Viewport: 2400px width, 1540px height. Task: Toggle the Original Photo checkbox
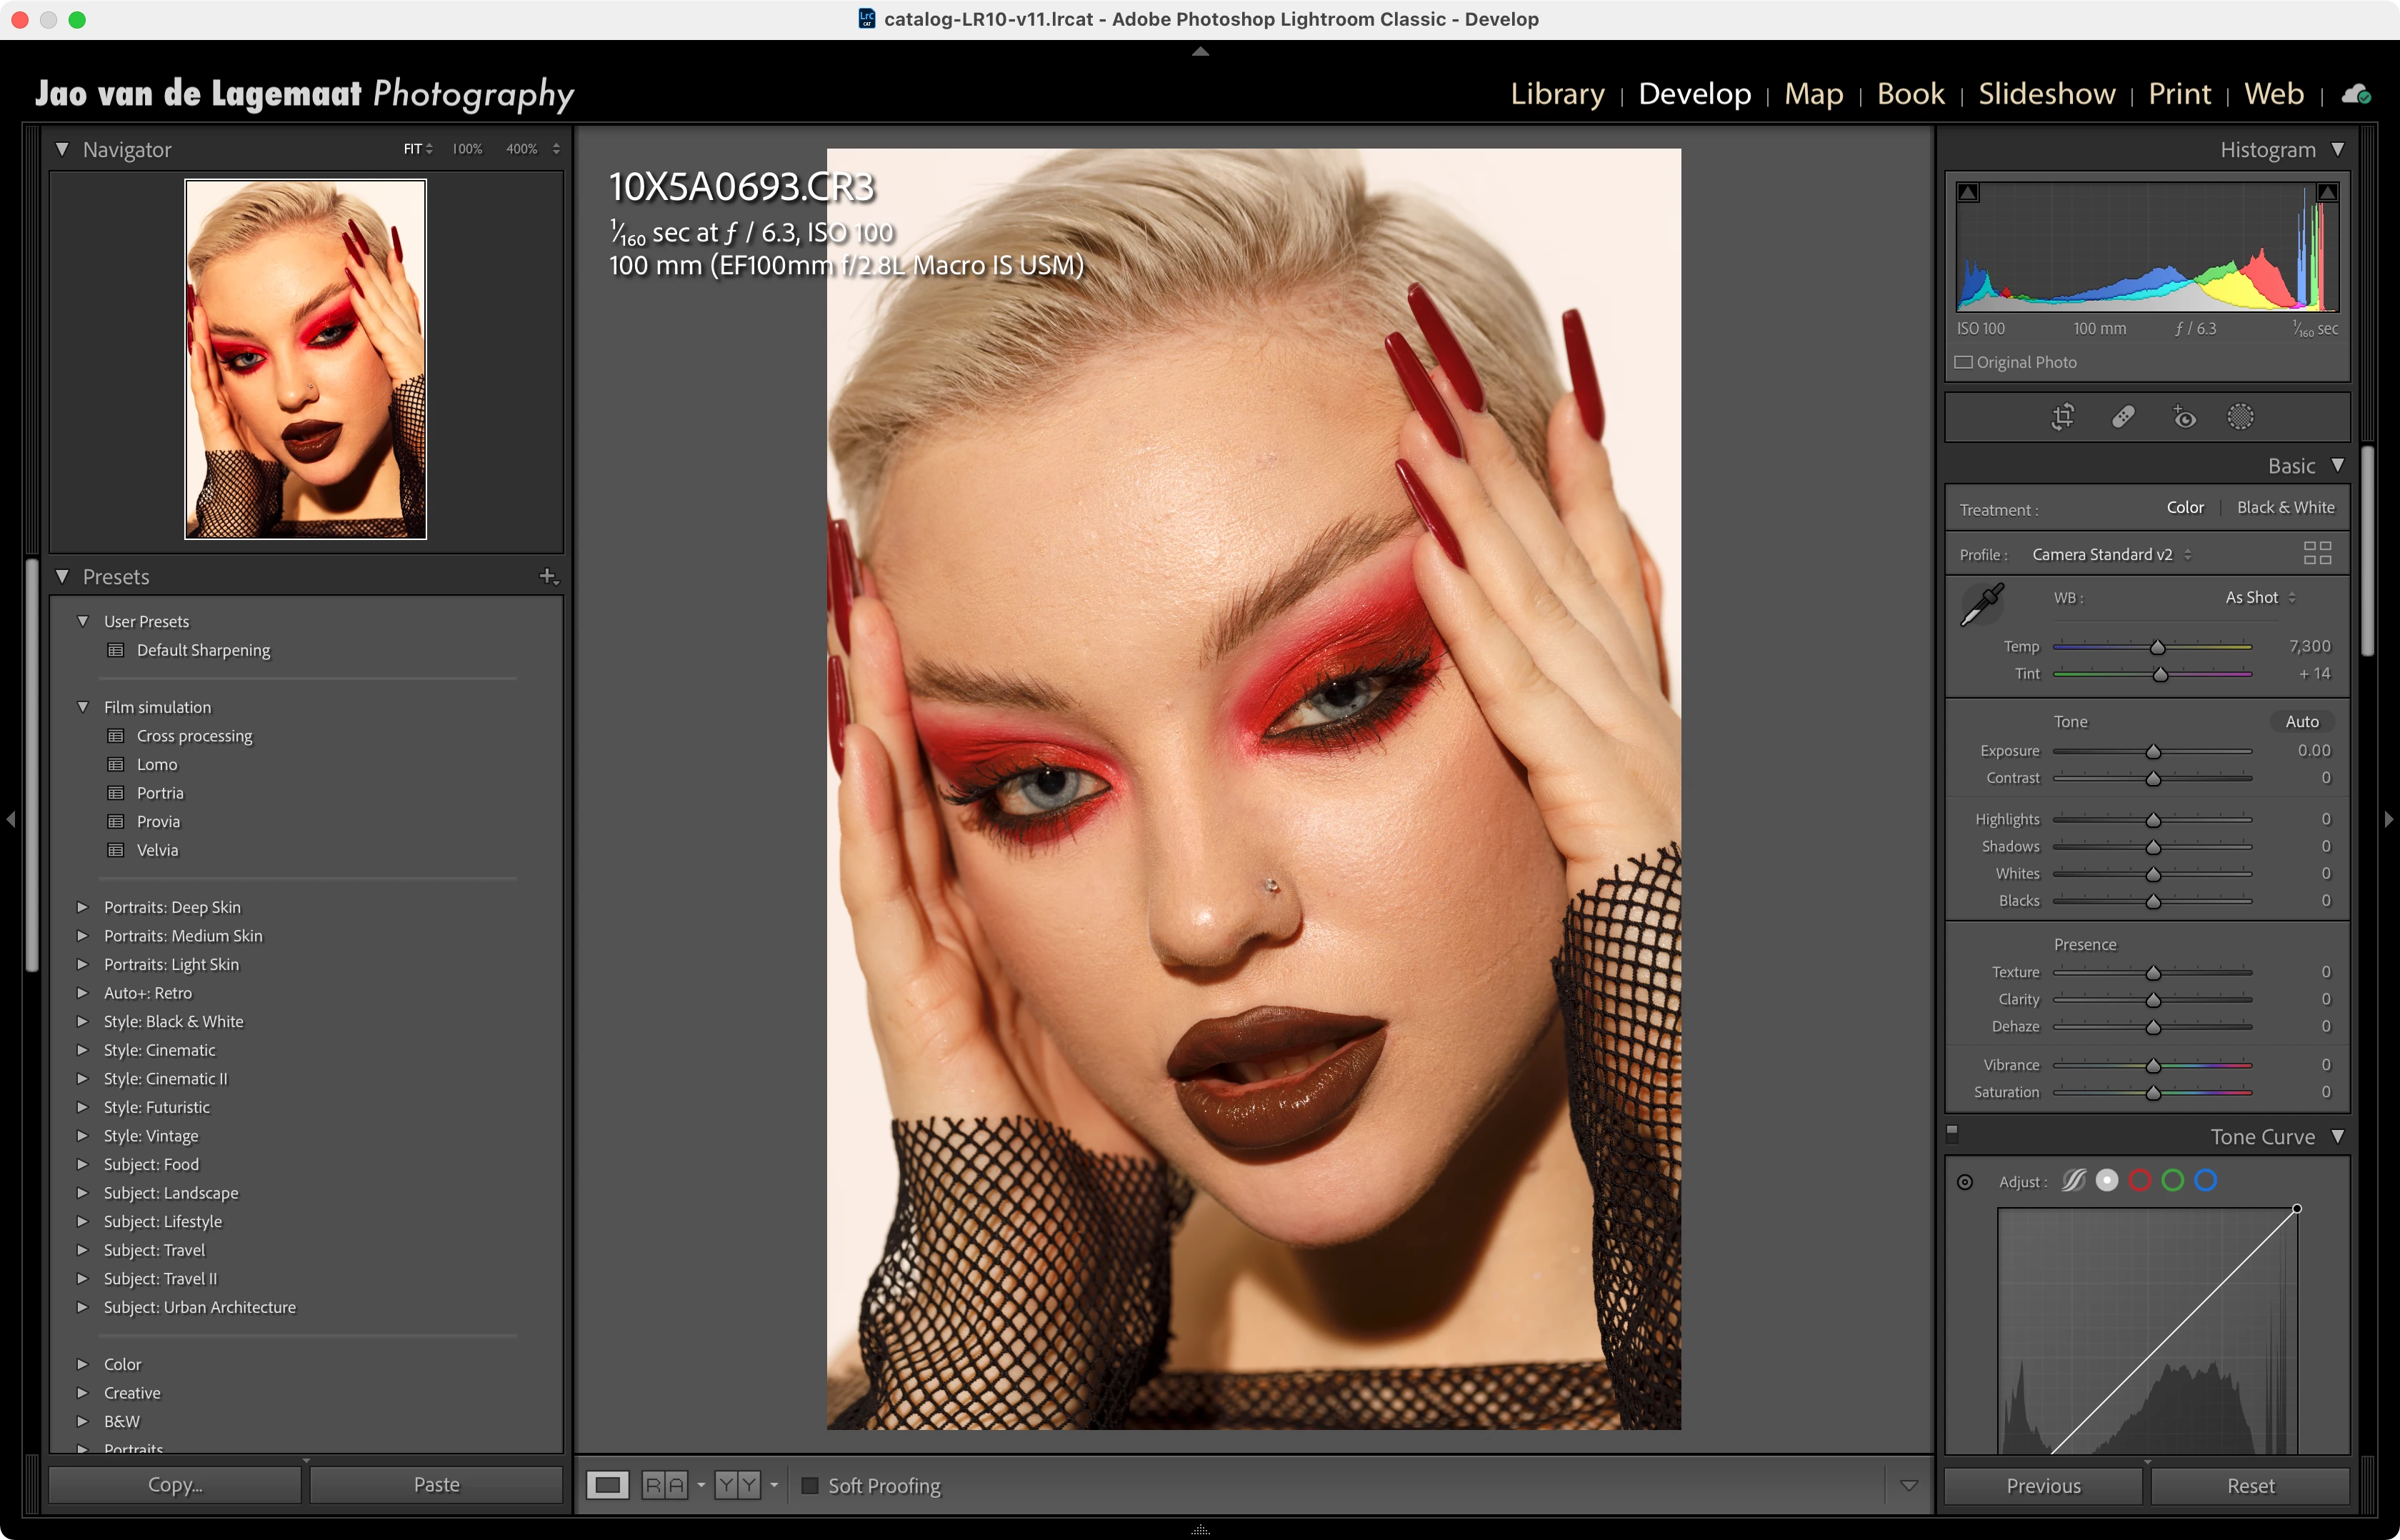tap(1964, 362)
